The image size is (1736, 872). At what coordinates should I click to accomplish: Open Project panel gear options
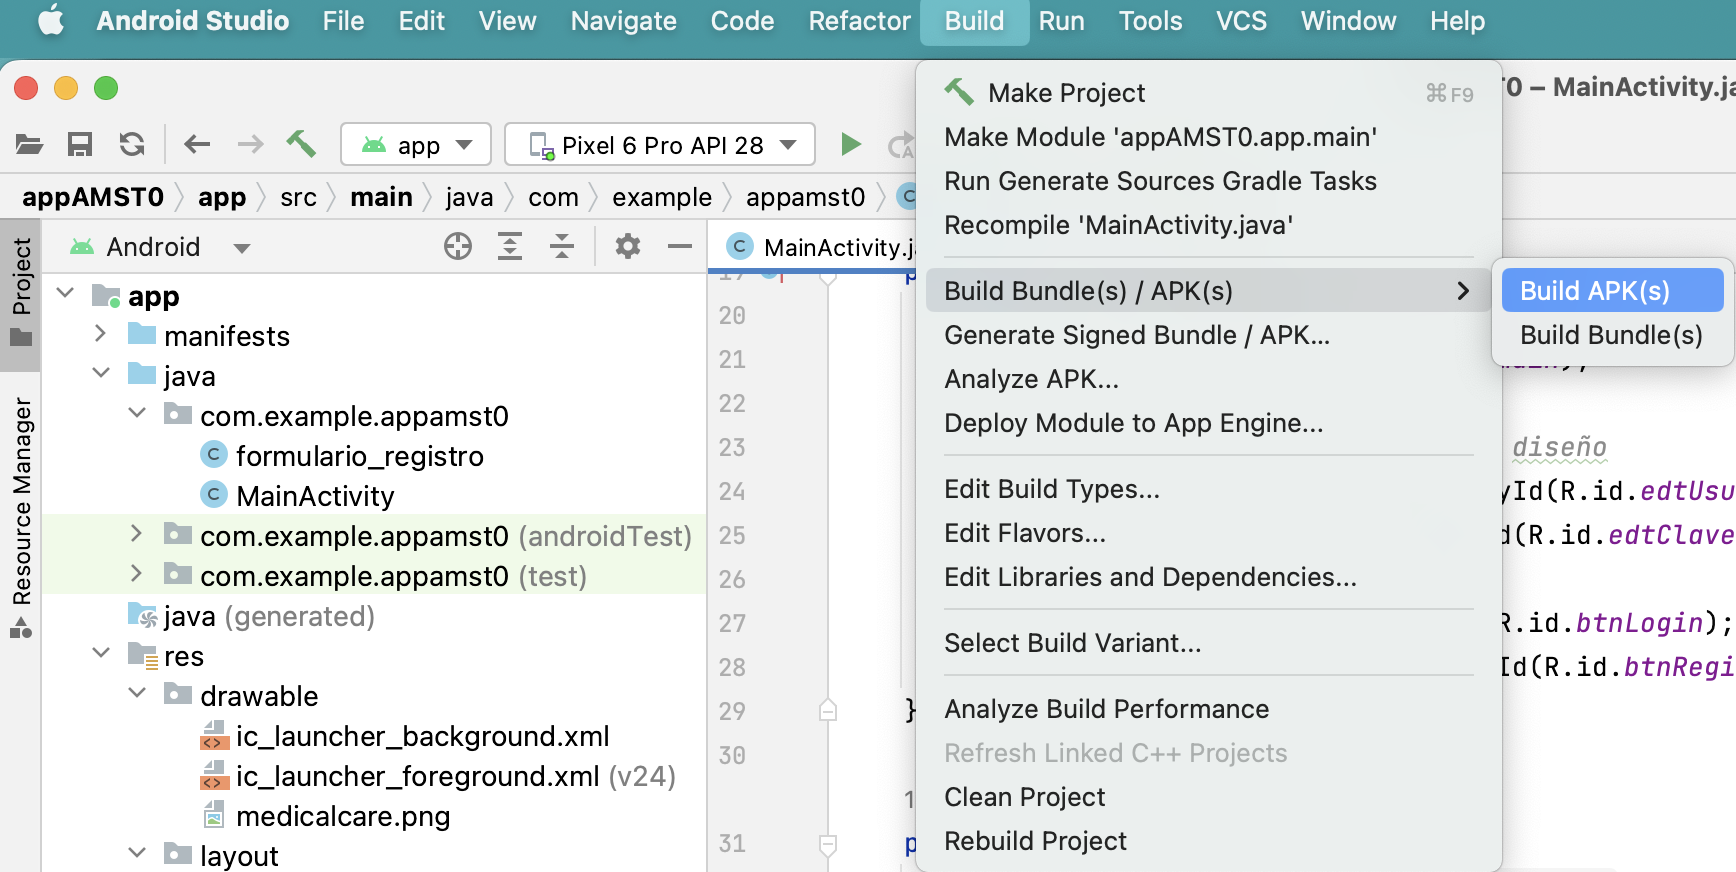[x=628, y=246]
